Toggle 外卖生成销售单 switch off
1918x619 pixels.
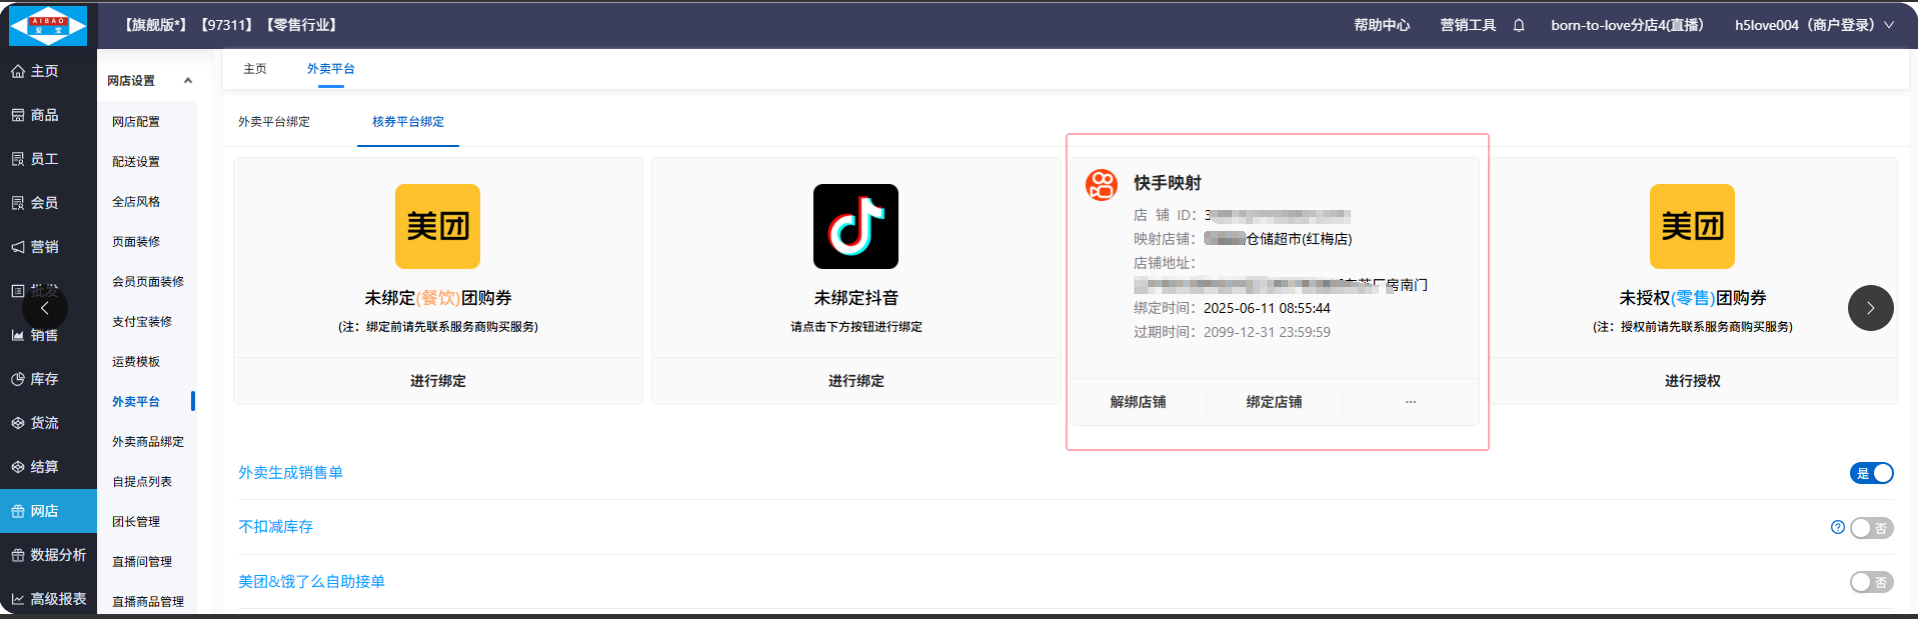click(1872, 473)
